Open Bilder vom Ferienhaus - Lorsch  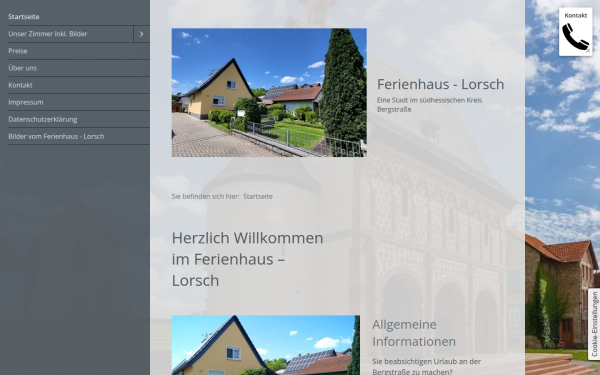tap(78, 136)
